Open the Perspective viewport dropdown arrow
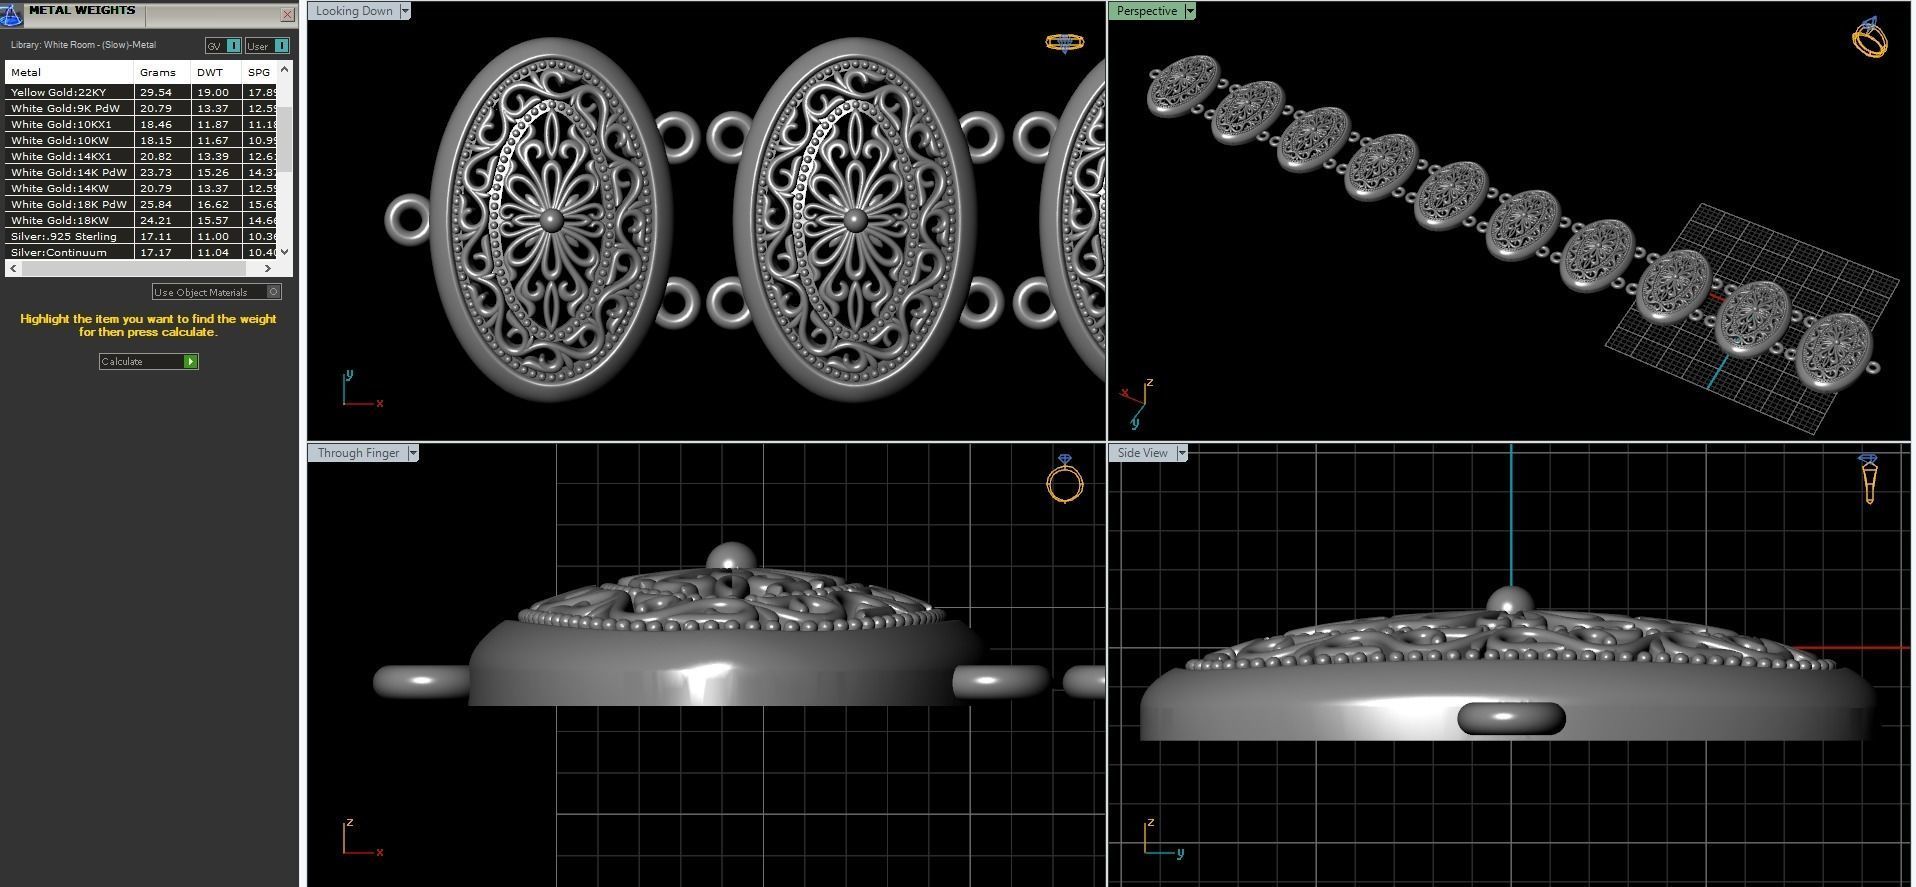This screenshot has height=887, width=1916. click(x=1189, y=11)
